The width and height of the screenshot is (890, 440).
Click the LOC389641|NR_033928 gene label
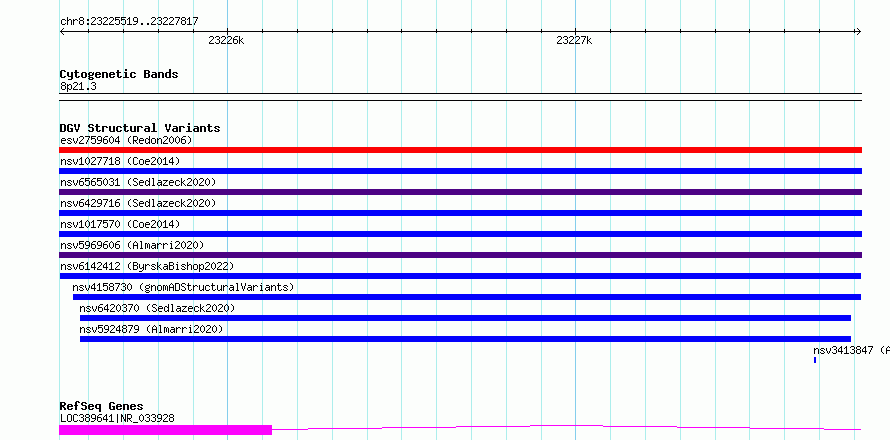(117, 418)
